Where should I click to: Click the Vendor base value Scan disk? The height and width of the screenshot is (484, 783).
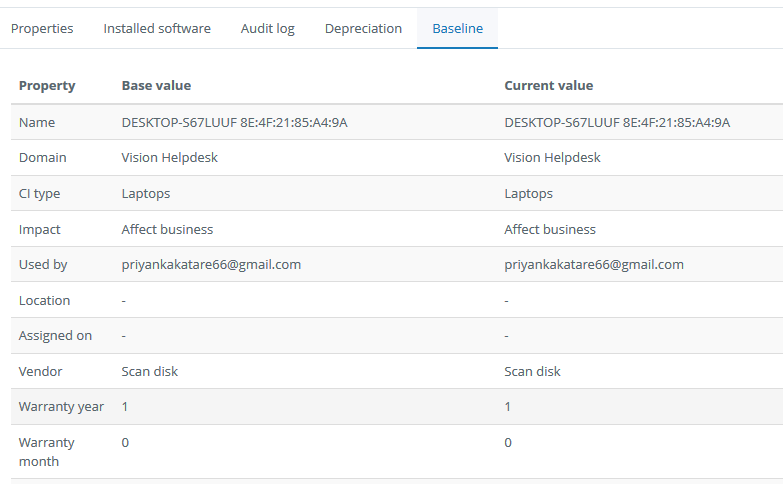pyautogui.click(x=150, y=371)
